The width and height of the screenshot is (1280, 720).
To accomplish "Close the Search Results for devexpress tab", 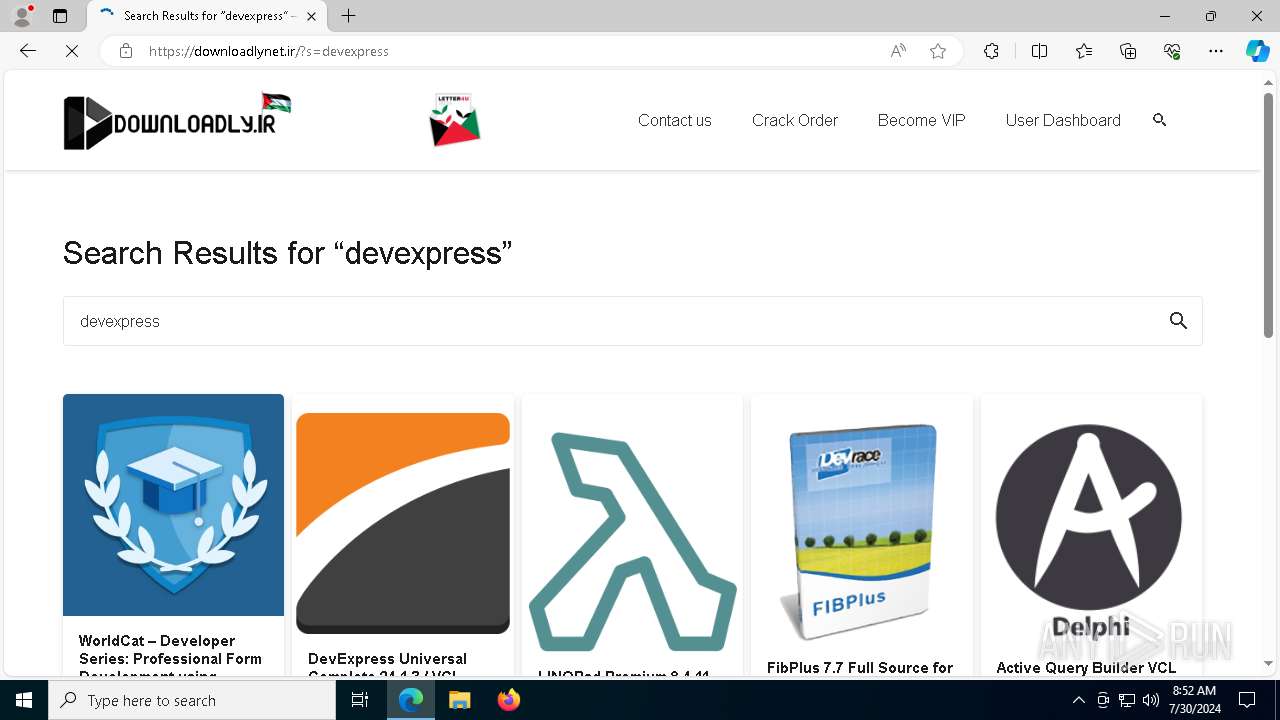I will click(x=312, y=16).
